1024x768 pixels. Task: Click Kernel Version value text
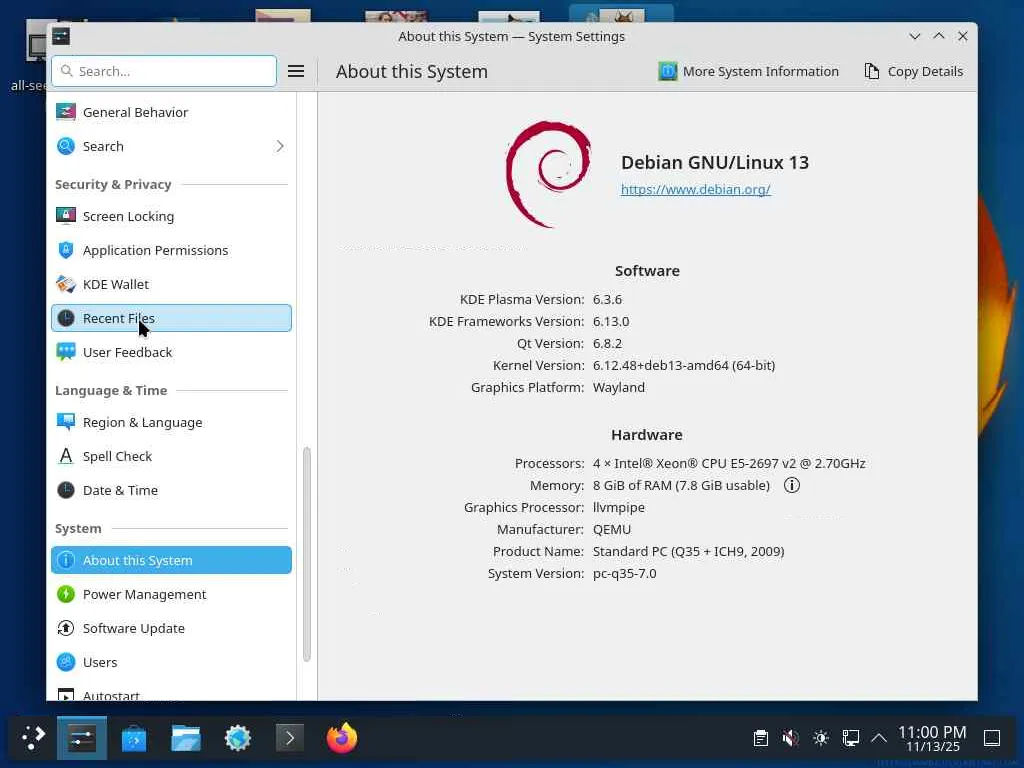(x=684, y=365)
